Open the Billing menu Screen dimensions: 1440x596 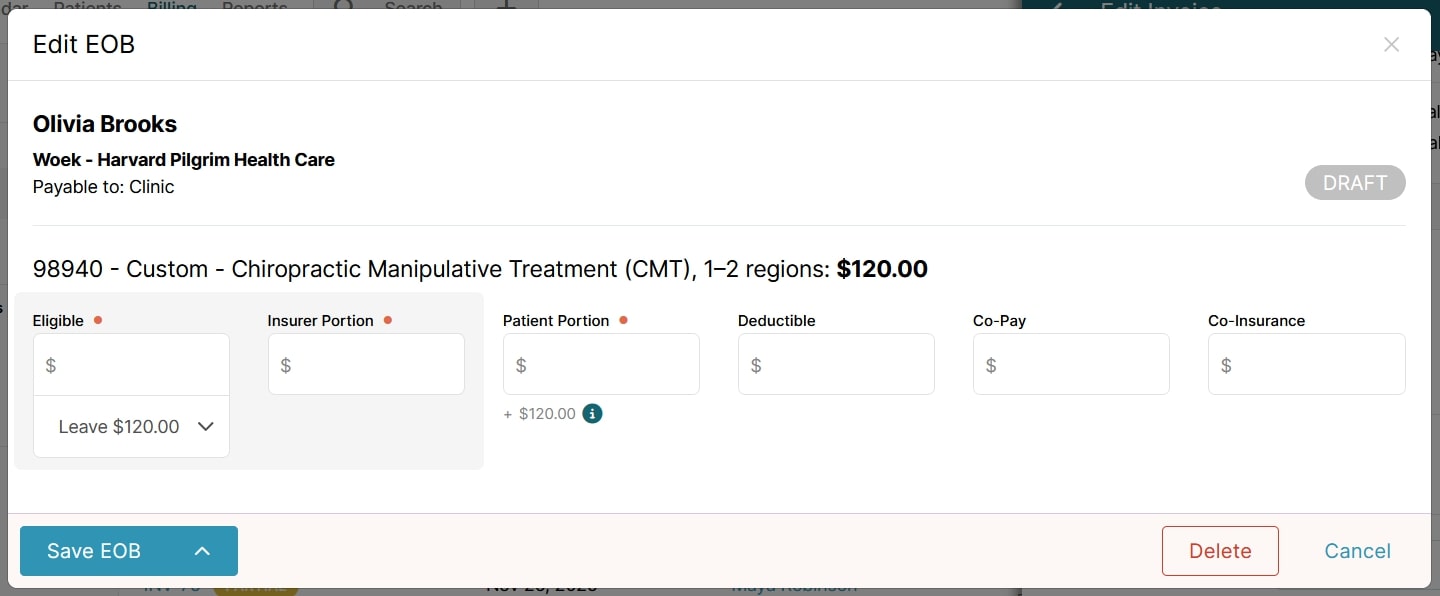pos(171,7)
